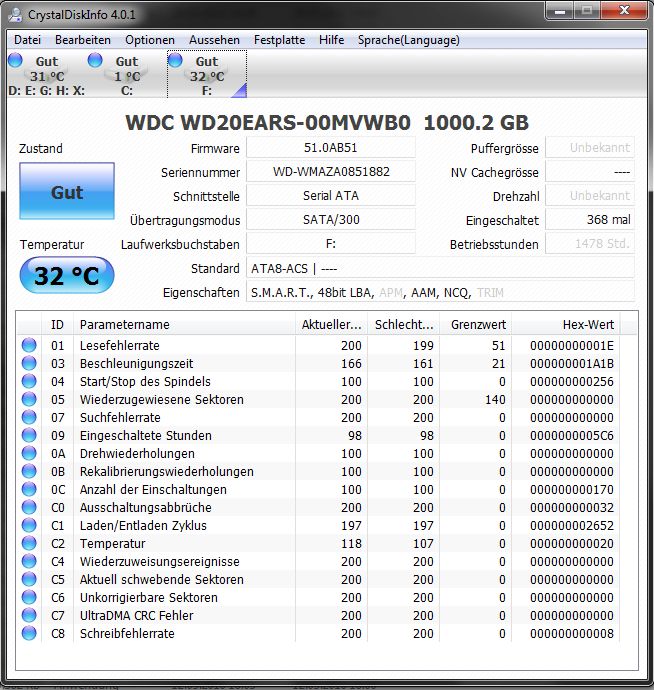Click status orb for Ausschaltungsabbrüche row
The width and height of the screenshot is (654, 690).
[x=29, y=507]
